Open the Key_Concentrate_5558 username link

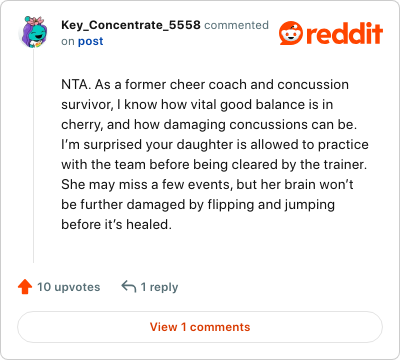click(131, 25)
